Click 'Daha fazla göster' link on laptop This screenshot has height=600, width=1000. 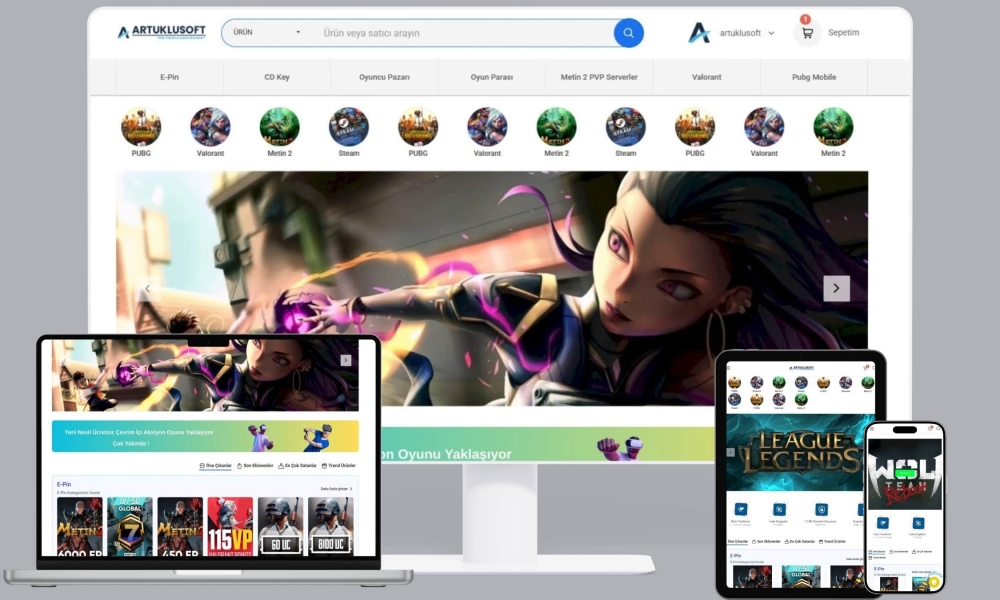click(x=336, y=489)
